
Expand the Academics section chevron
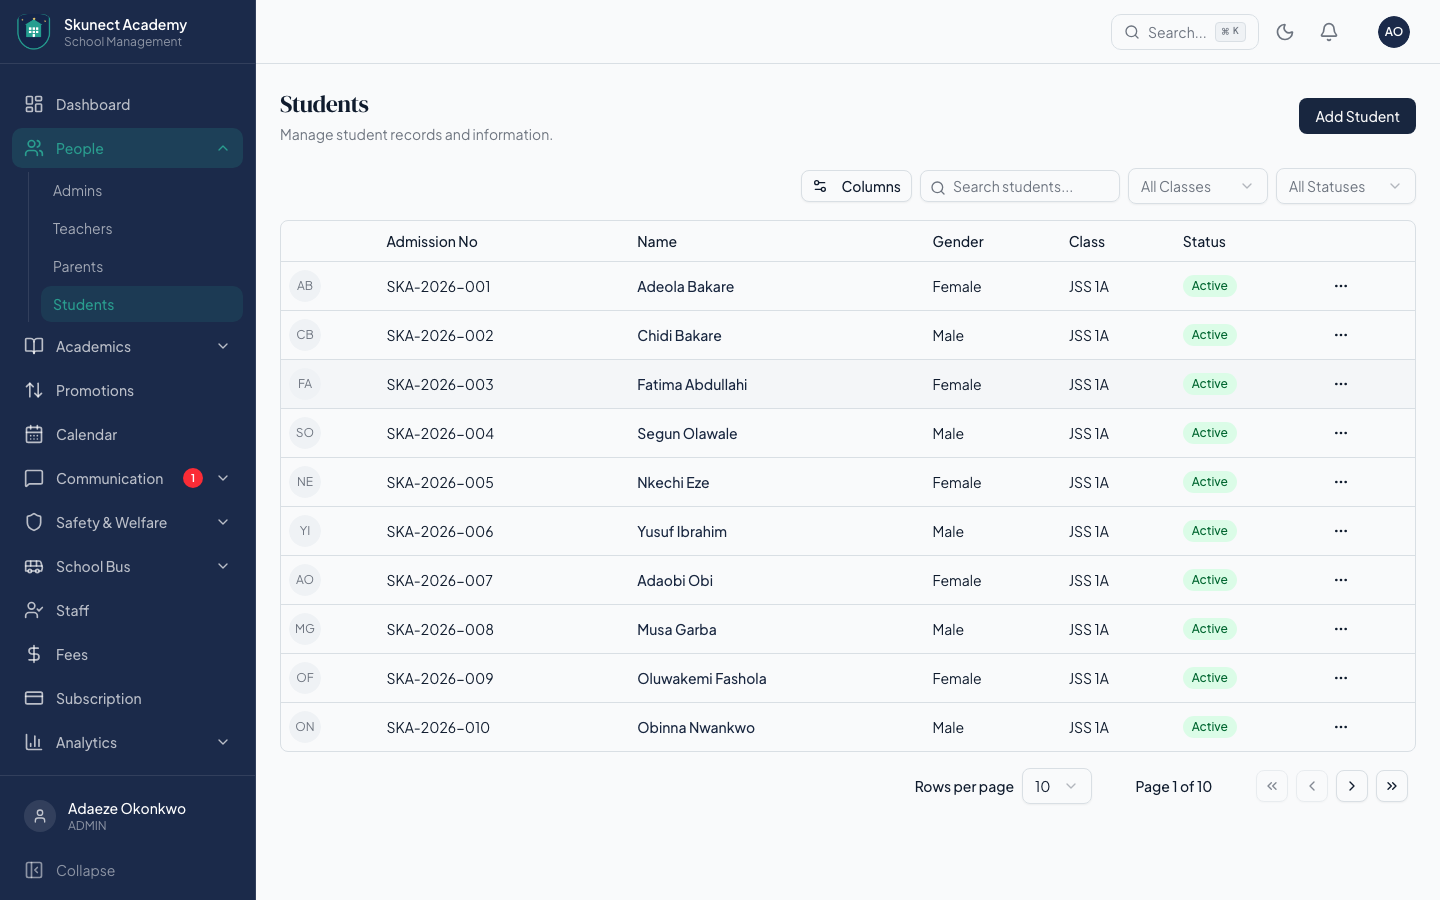223,346
